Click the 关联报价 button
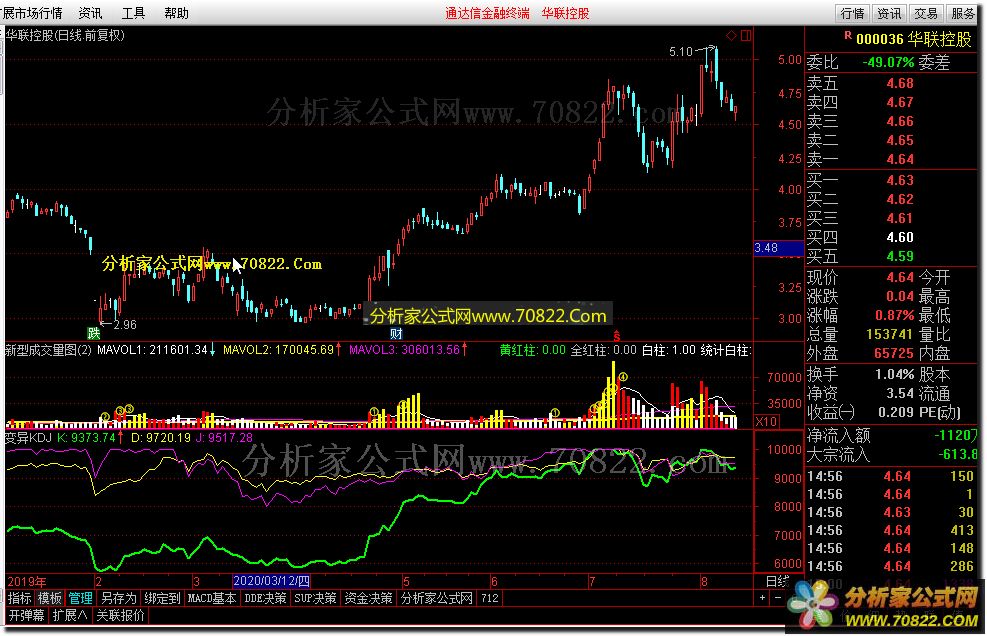This screenshot has height=636, width=987. 120,615
